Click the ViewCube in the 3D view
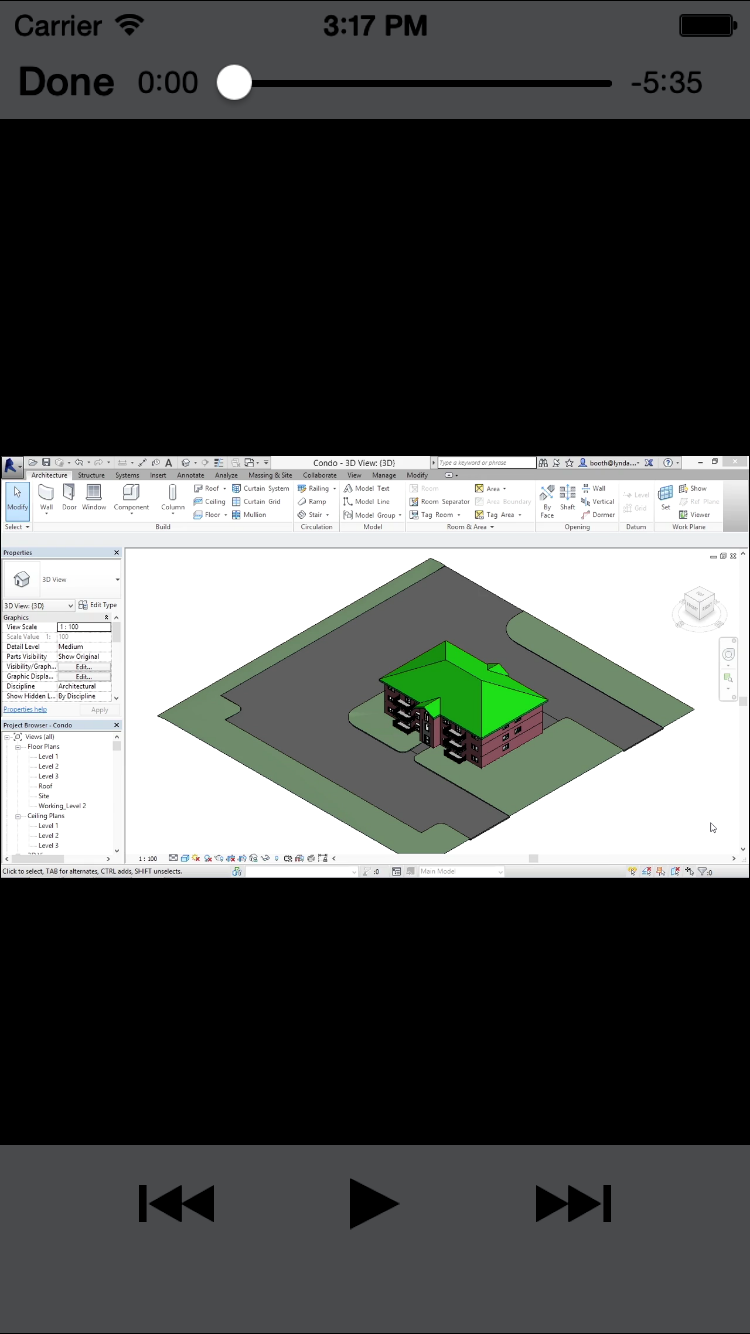Viewport: 750px width, 1334px height. coord(698,606)
